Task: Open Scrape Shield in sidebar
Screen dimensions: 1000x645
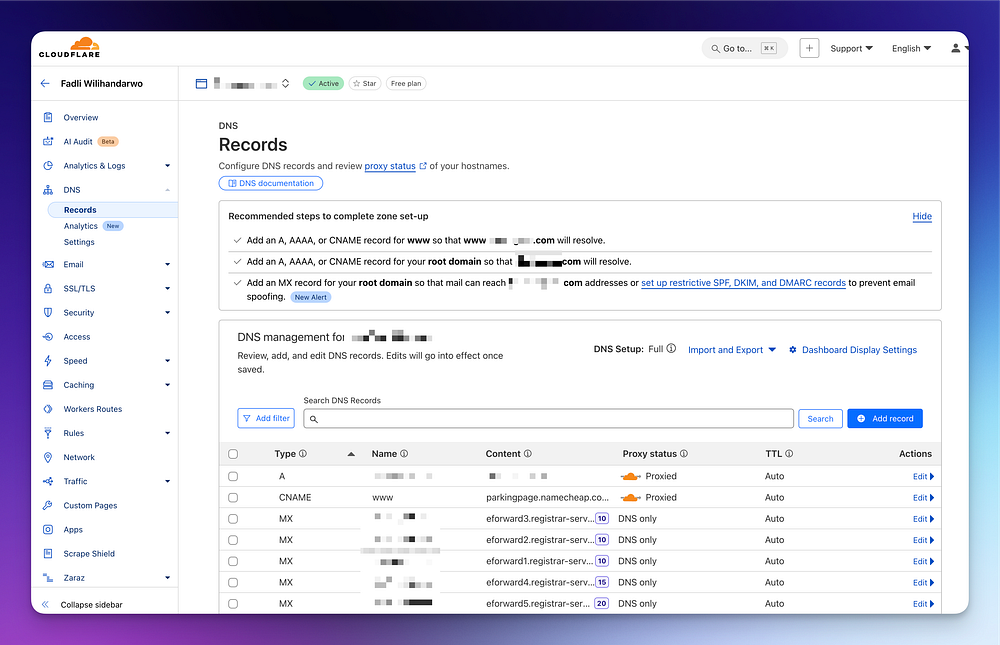Action: tap(89, 554)
